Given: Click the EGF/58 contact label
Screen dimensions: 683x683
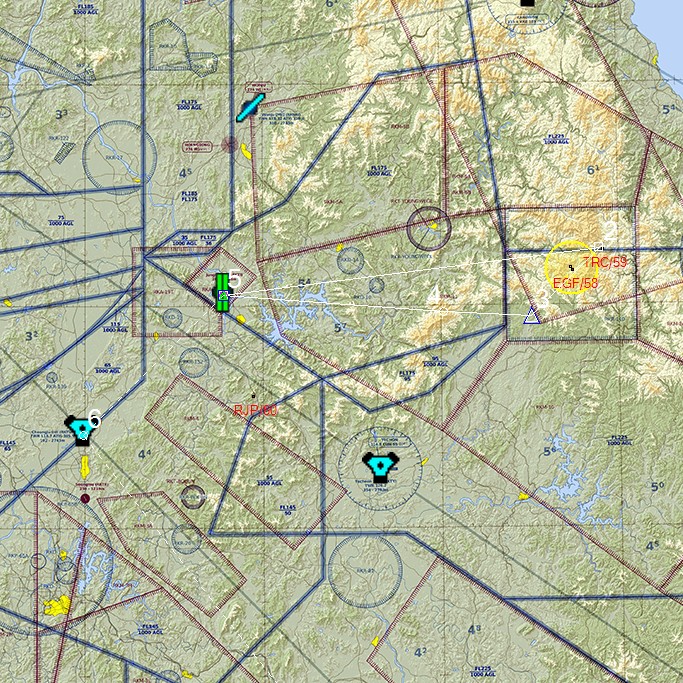Looking at the screenshot, I should coord(575,283).
